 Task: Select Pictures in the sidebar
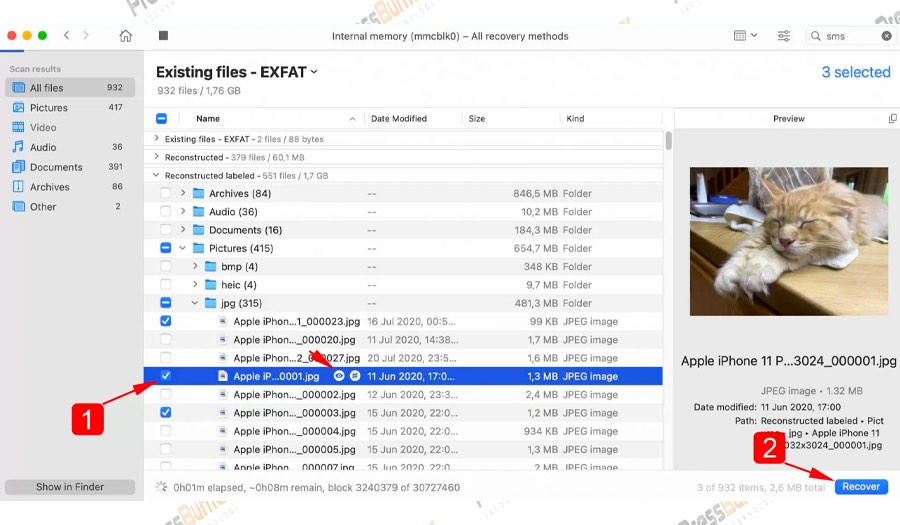coord(48,108)
